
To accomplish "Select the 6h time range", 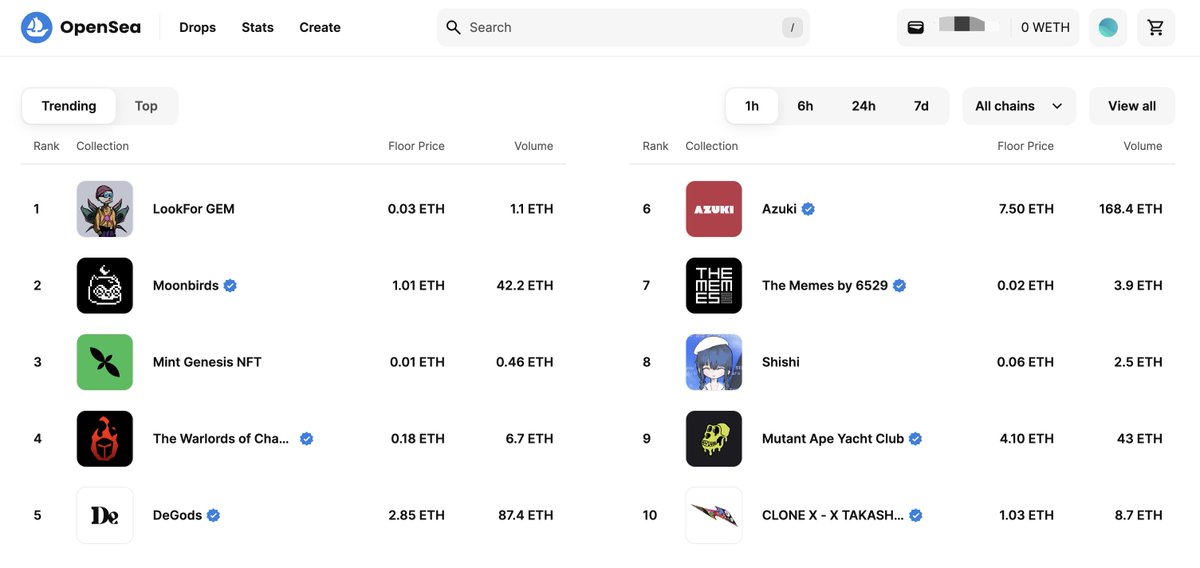I will [805, 106].
